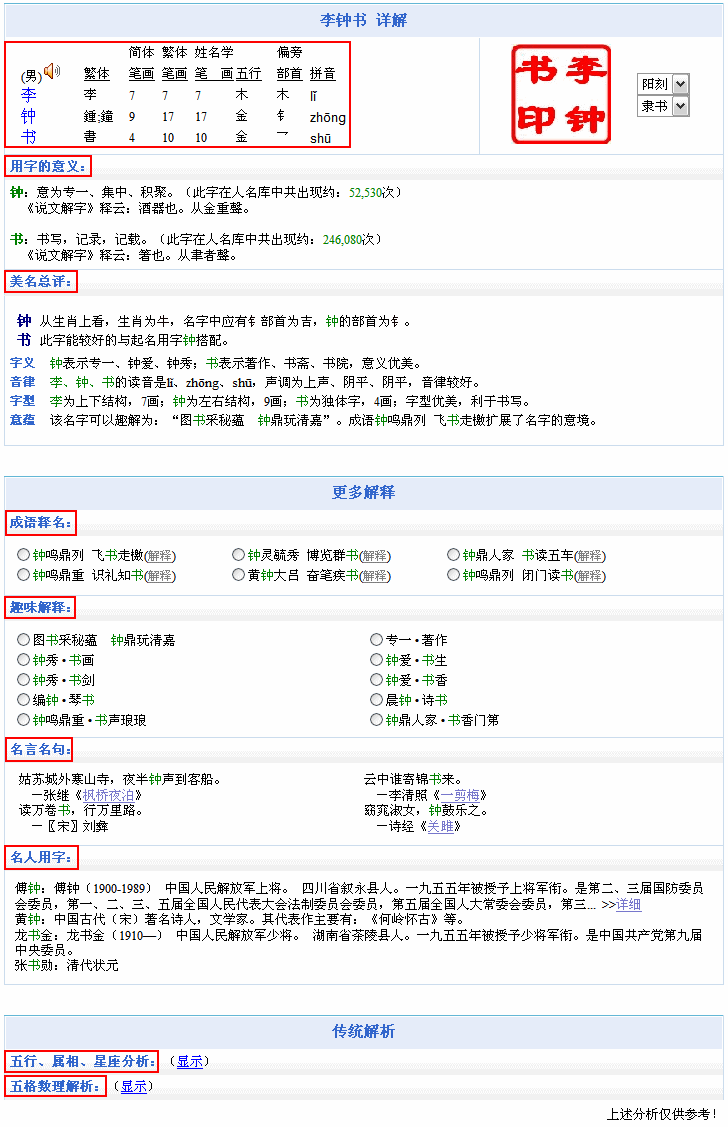728x1127 pixels.
Task: Play name pronunciation with the speaker icon
Action: [52, 71]
